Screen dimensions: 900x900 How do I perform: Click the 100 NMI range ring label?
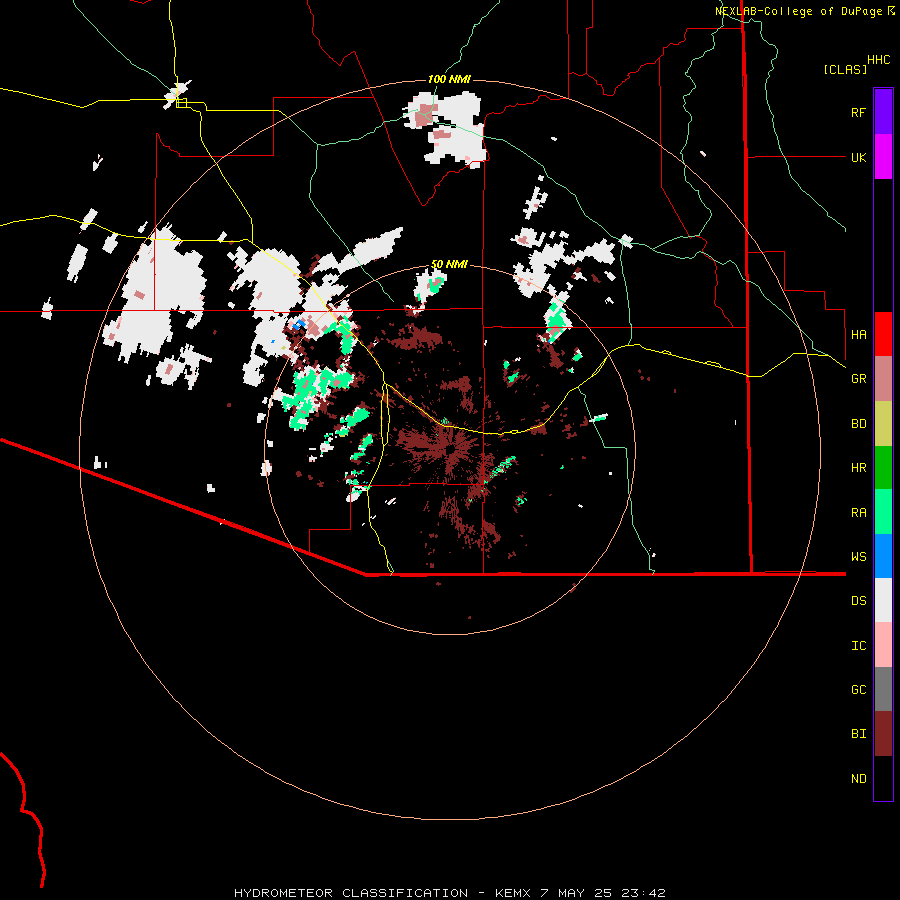(449, 79)
